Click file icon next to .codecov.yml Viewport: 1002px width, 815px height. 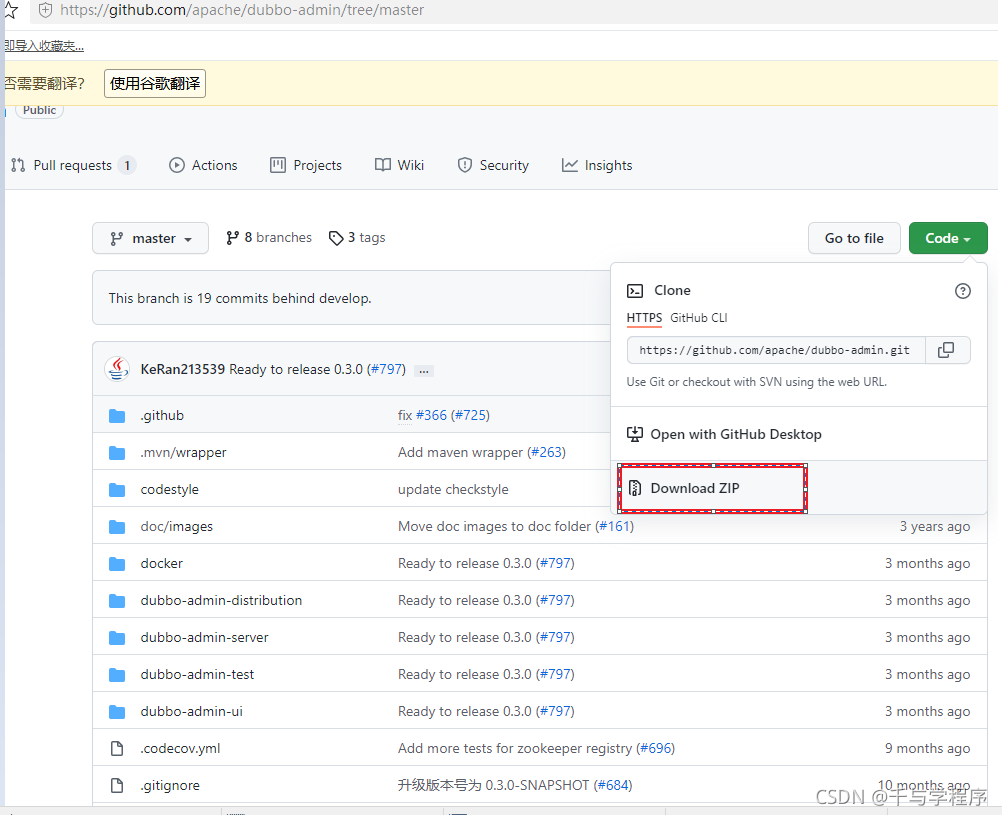click(x=117, y=749)
